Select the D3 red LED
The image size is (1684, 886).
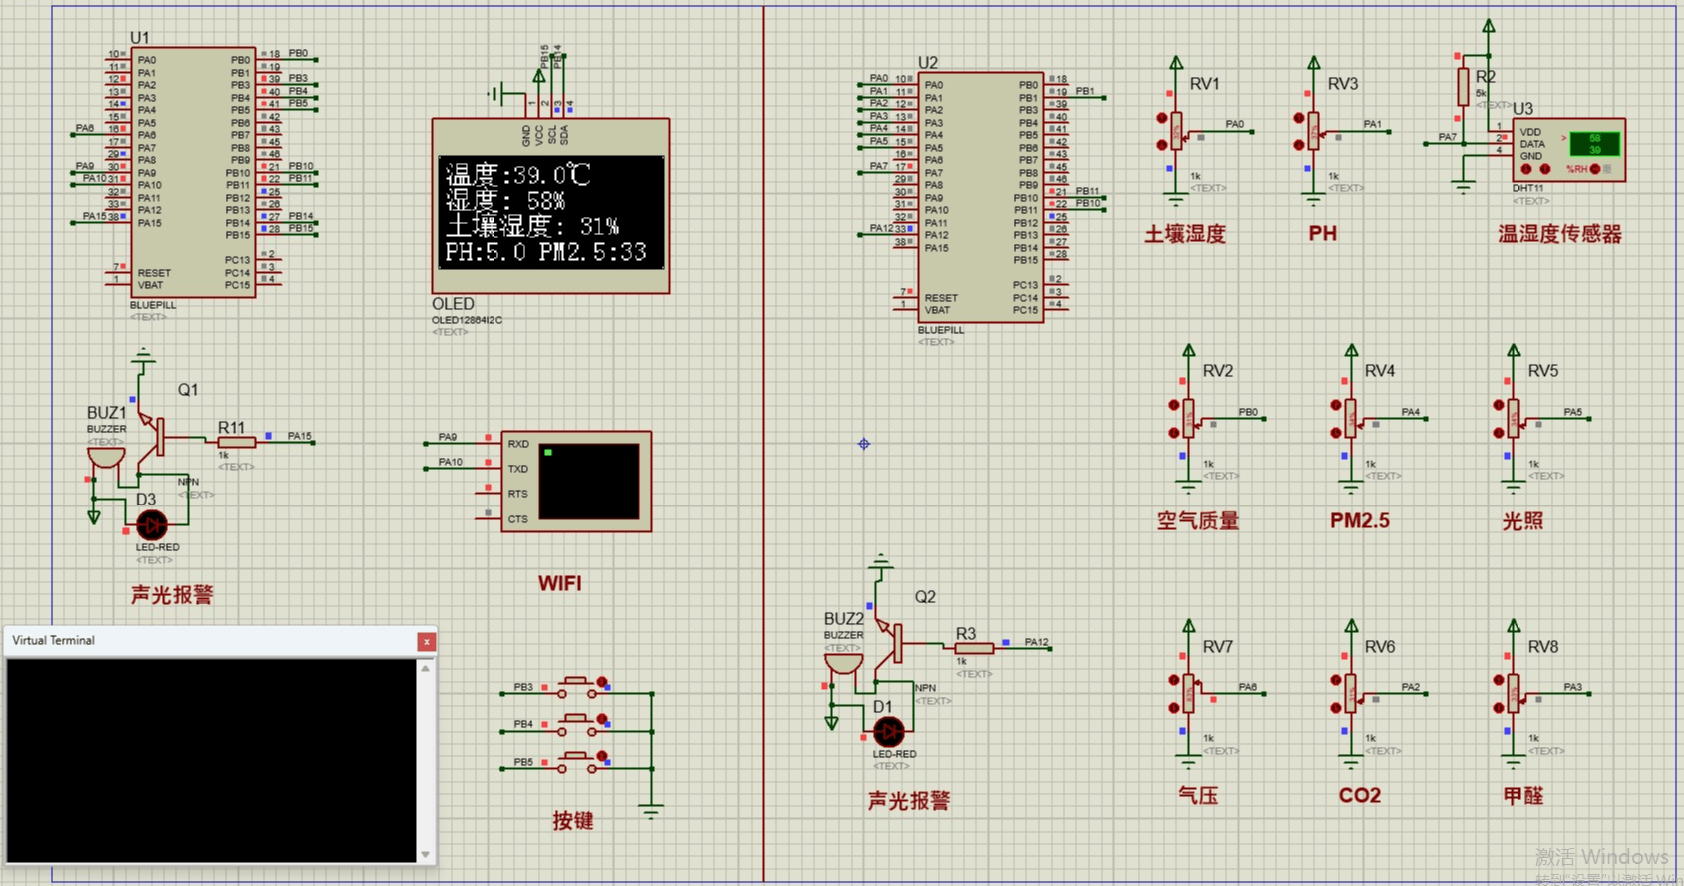152,524
